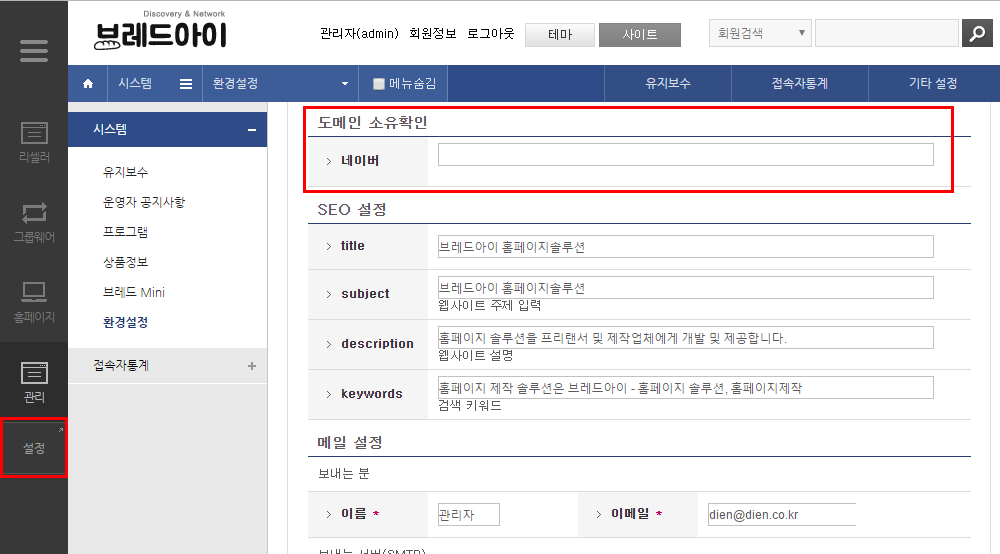Viewport: 1000px width, 554px height.
Task: Select 운영자 공지사항 in the side menu
Action: coord(144,202)
